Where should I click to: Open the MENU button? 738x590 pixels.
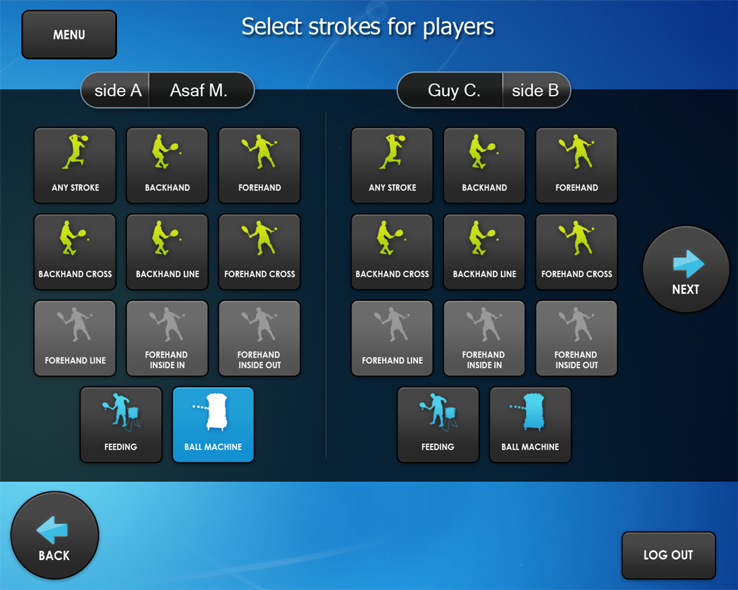point(69,35)
